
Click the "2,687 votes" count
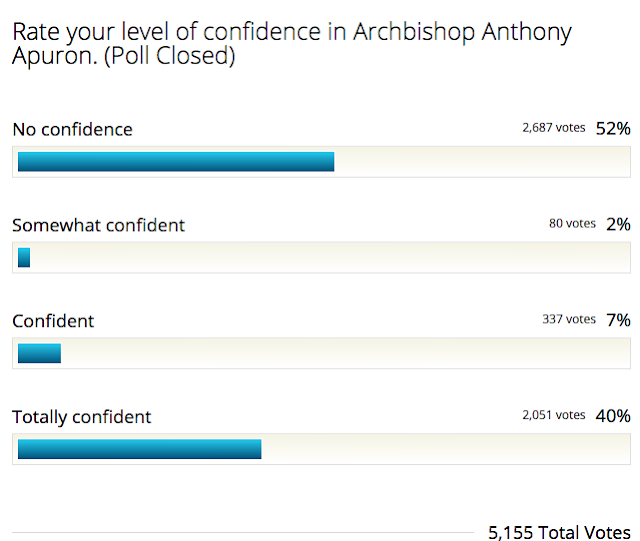pyautogui.click(x=554, y=128)
